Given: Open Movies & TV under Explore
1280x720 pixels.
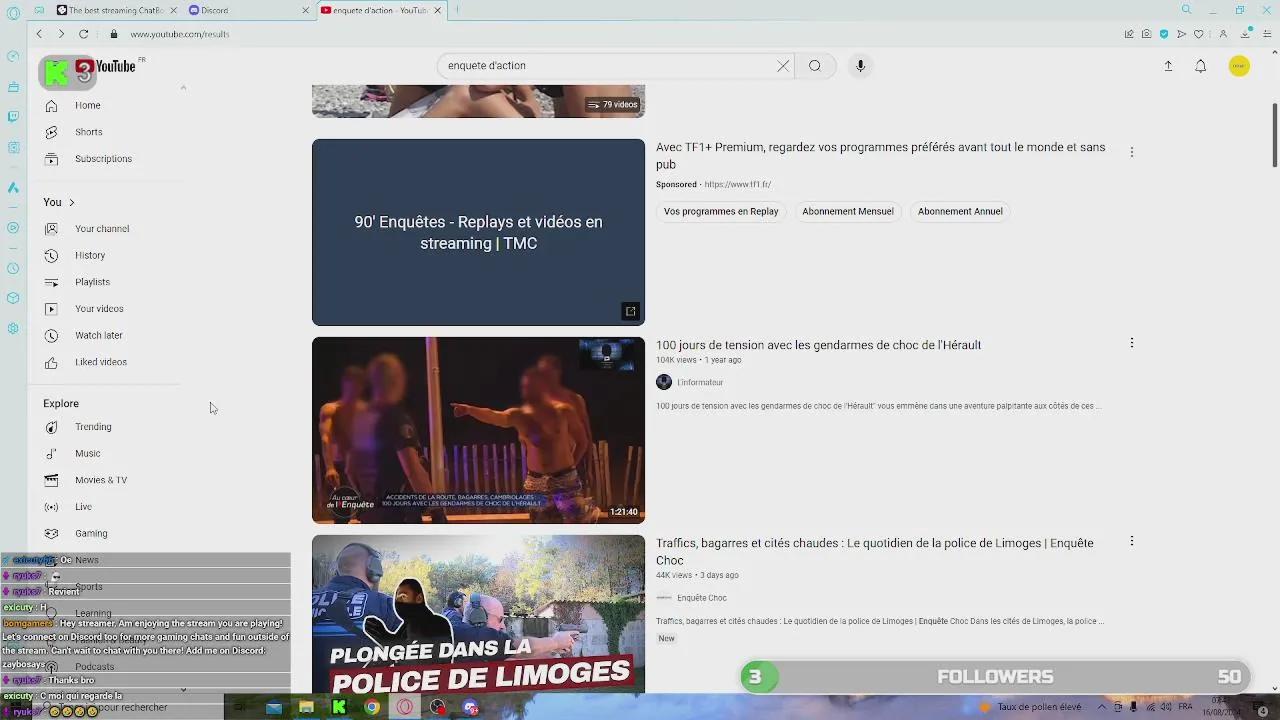Looking at the screenshot, I should click(x=100, y=480).
